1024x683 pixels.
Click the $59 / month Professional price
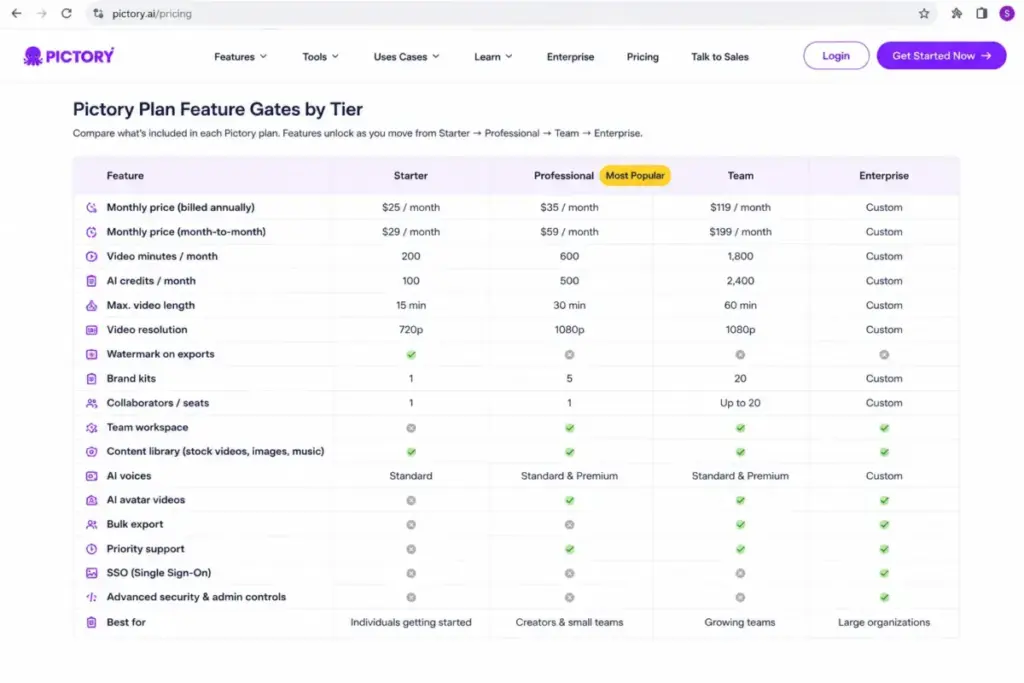pyautogui.click(x=569, y=232)
